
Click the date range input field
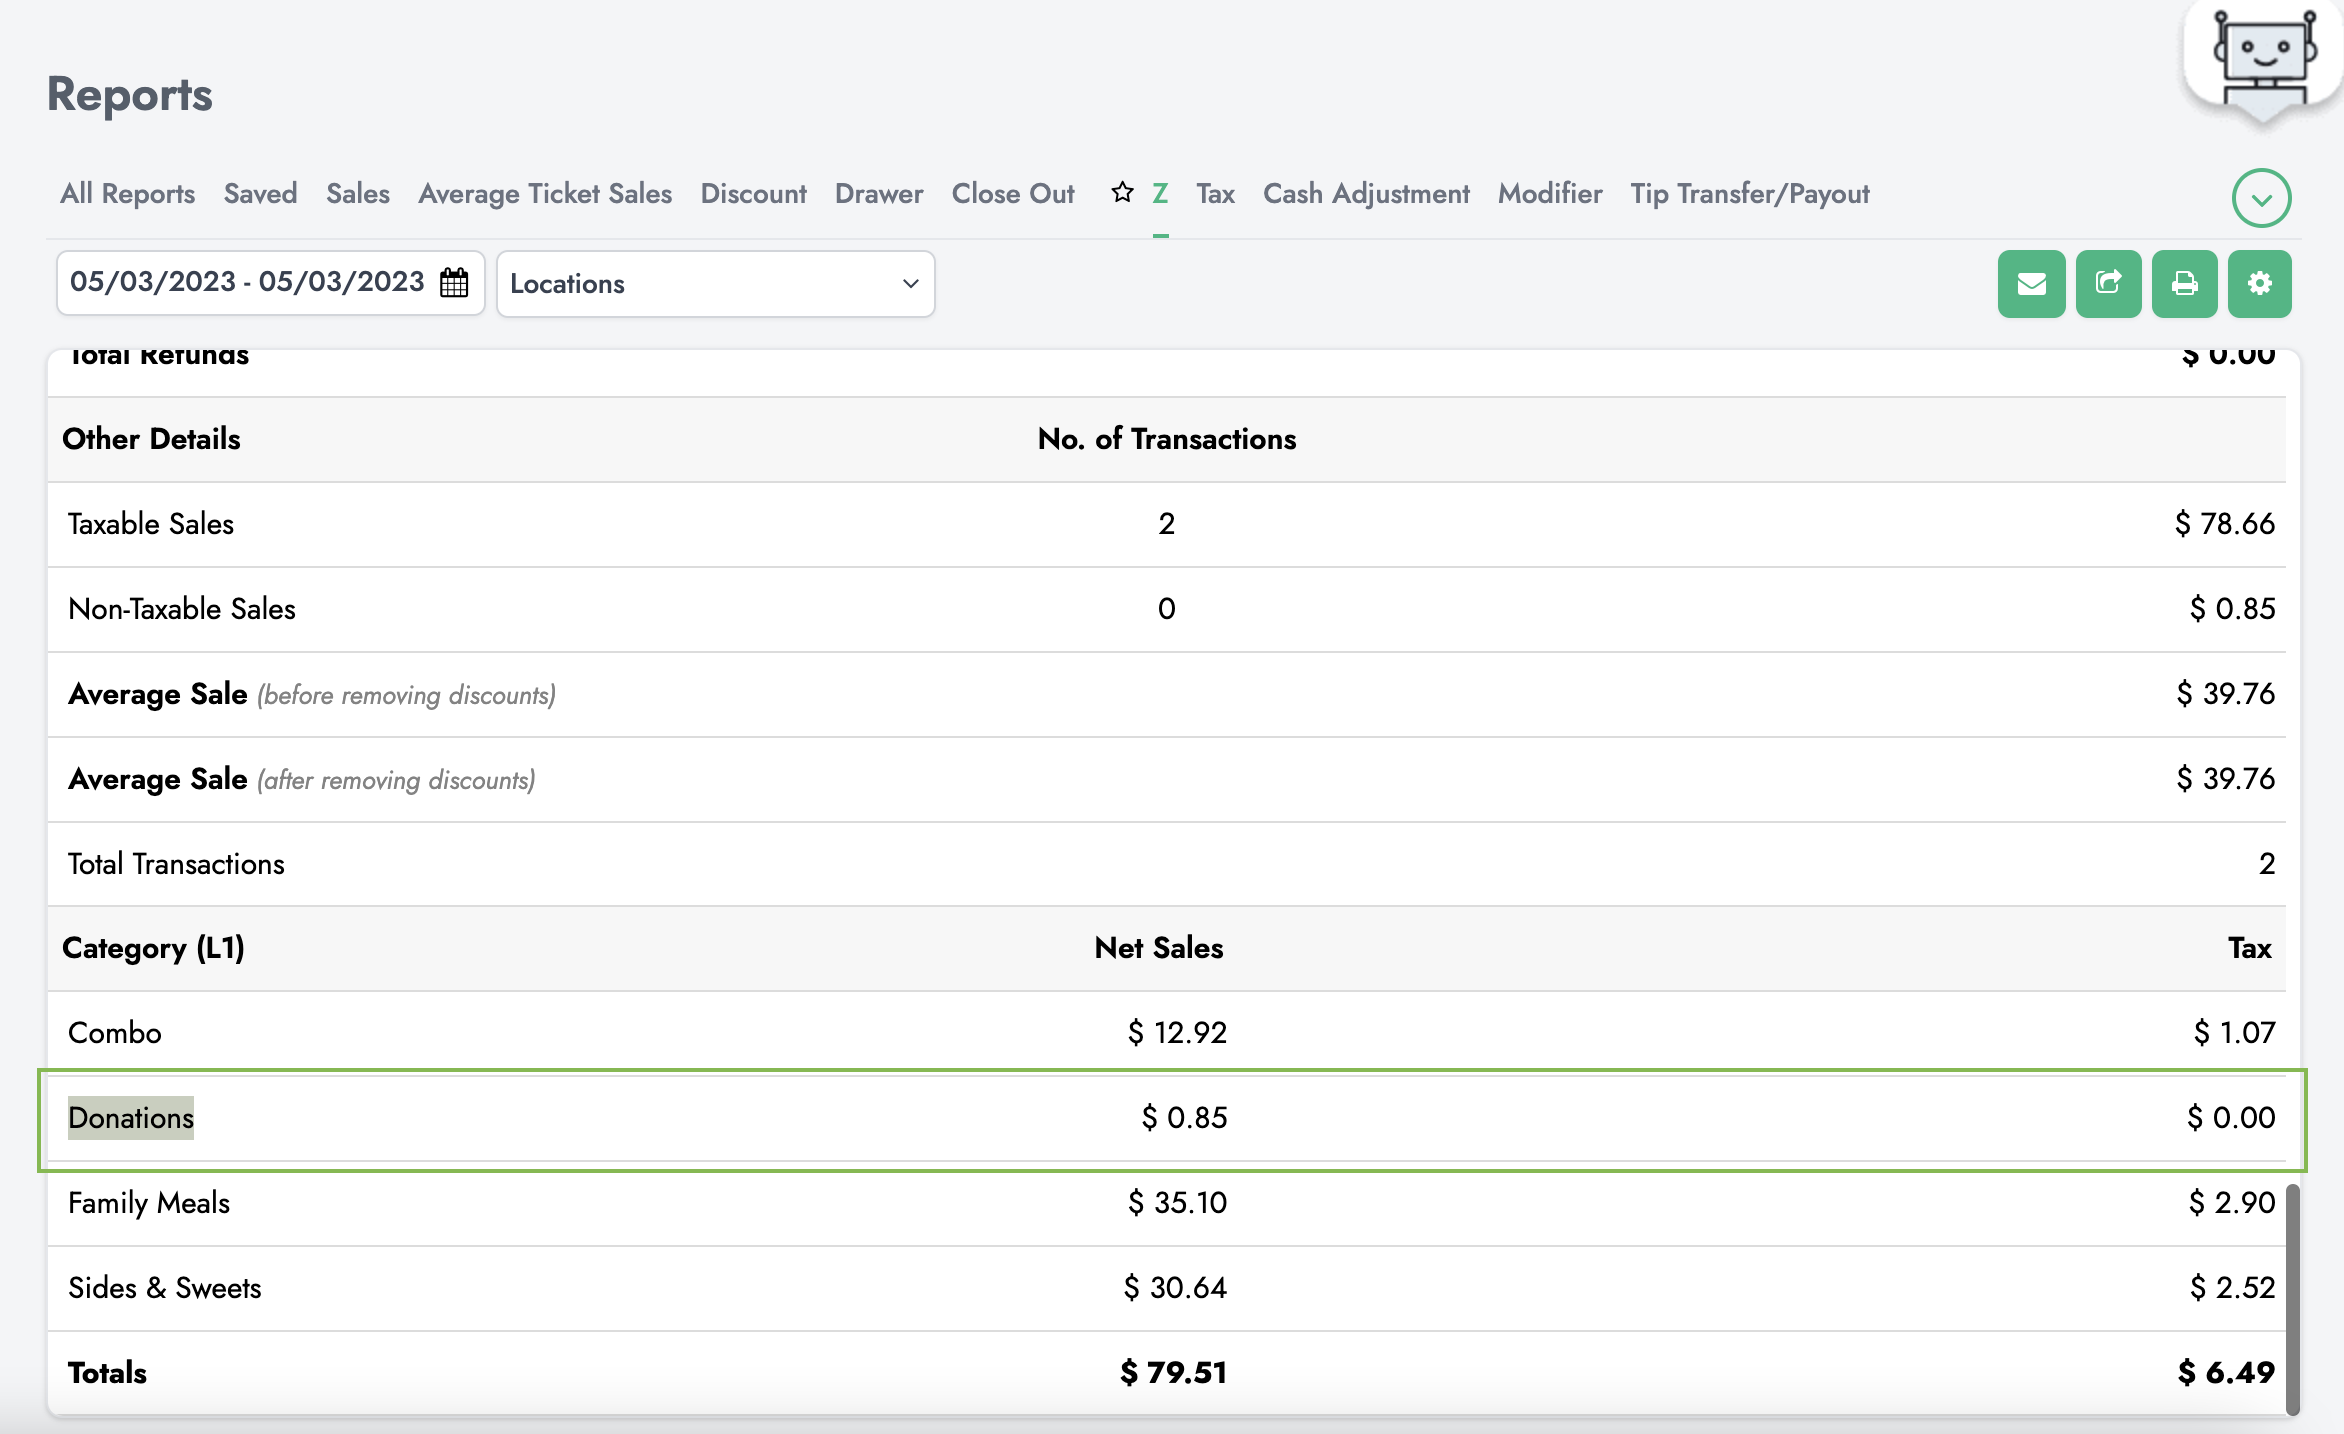click(x=266, y=281)
